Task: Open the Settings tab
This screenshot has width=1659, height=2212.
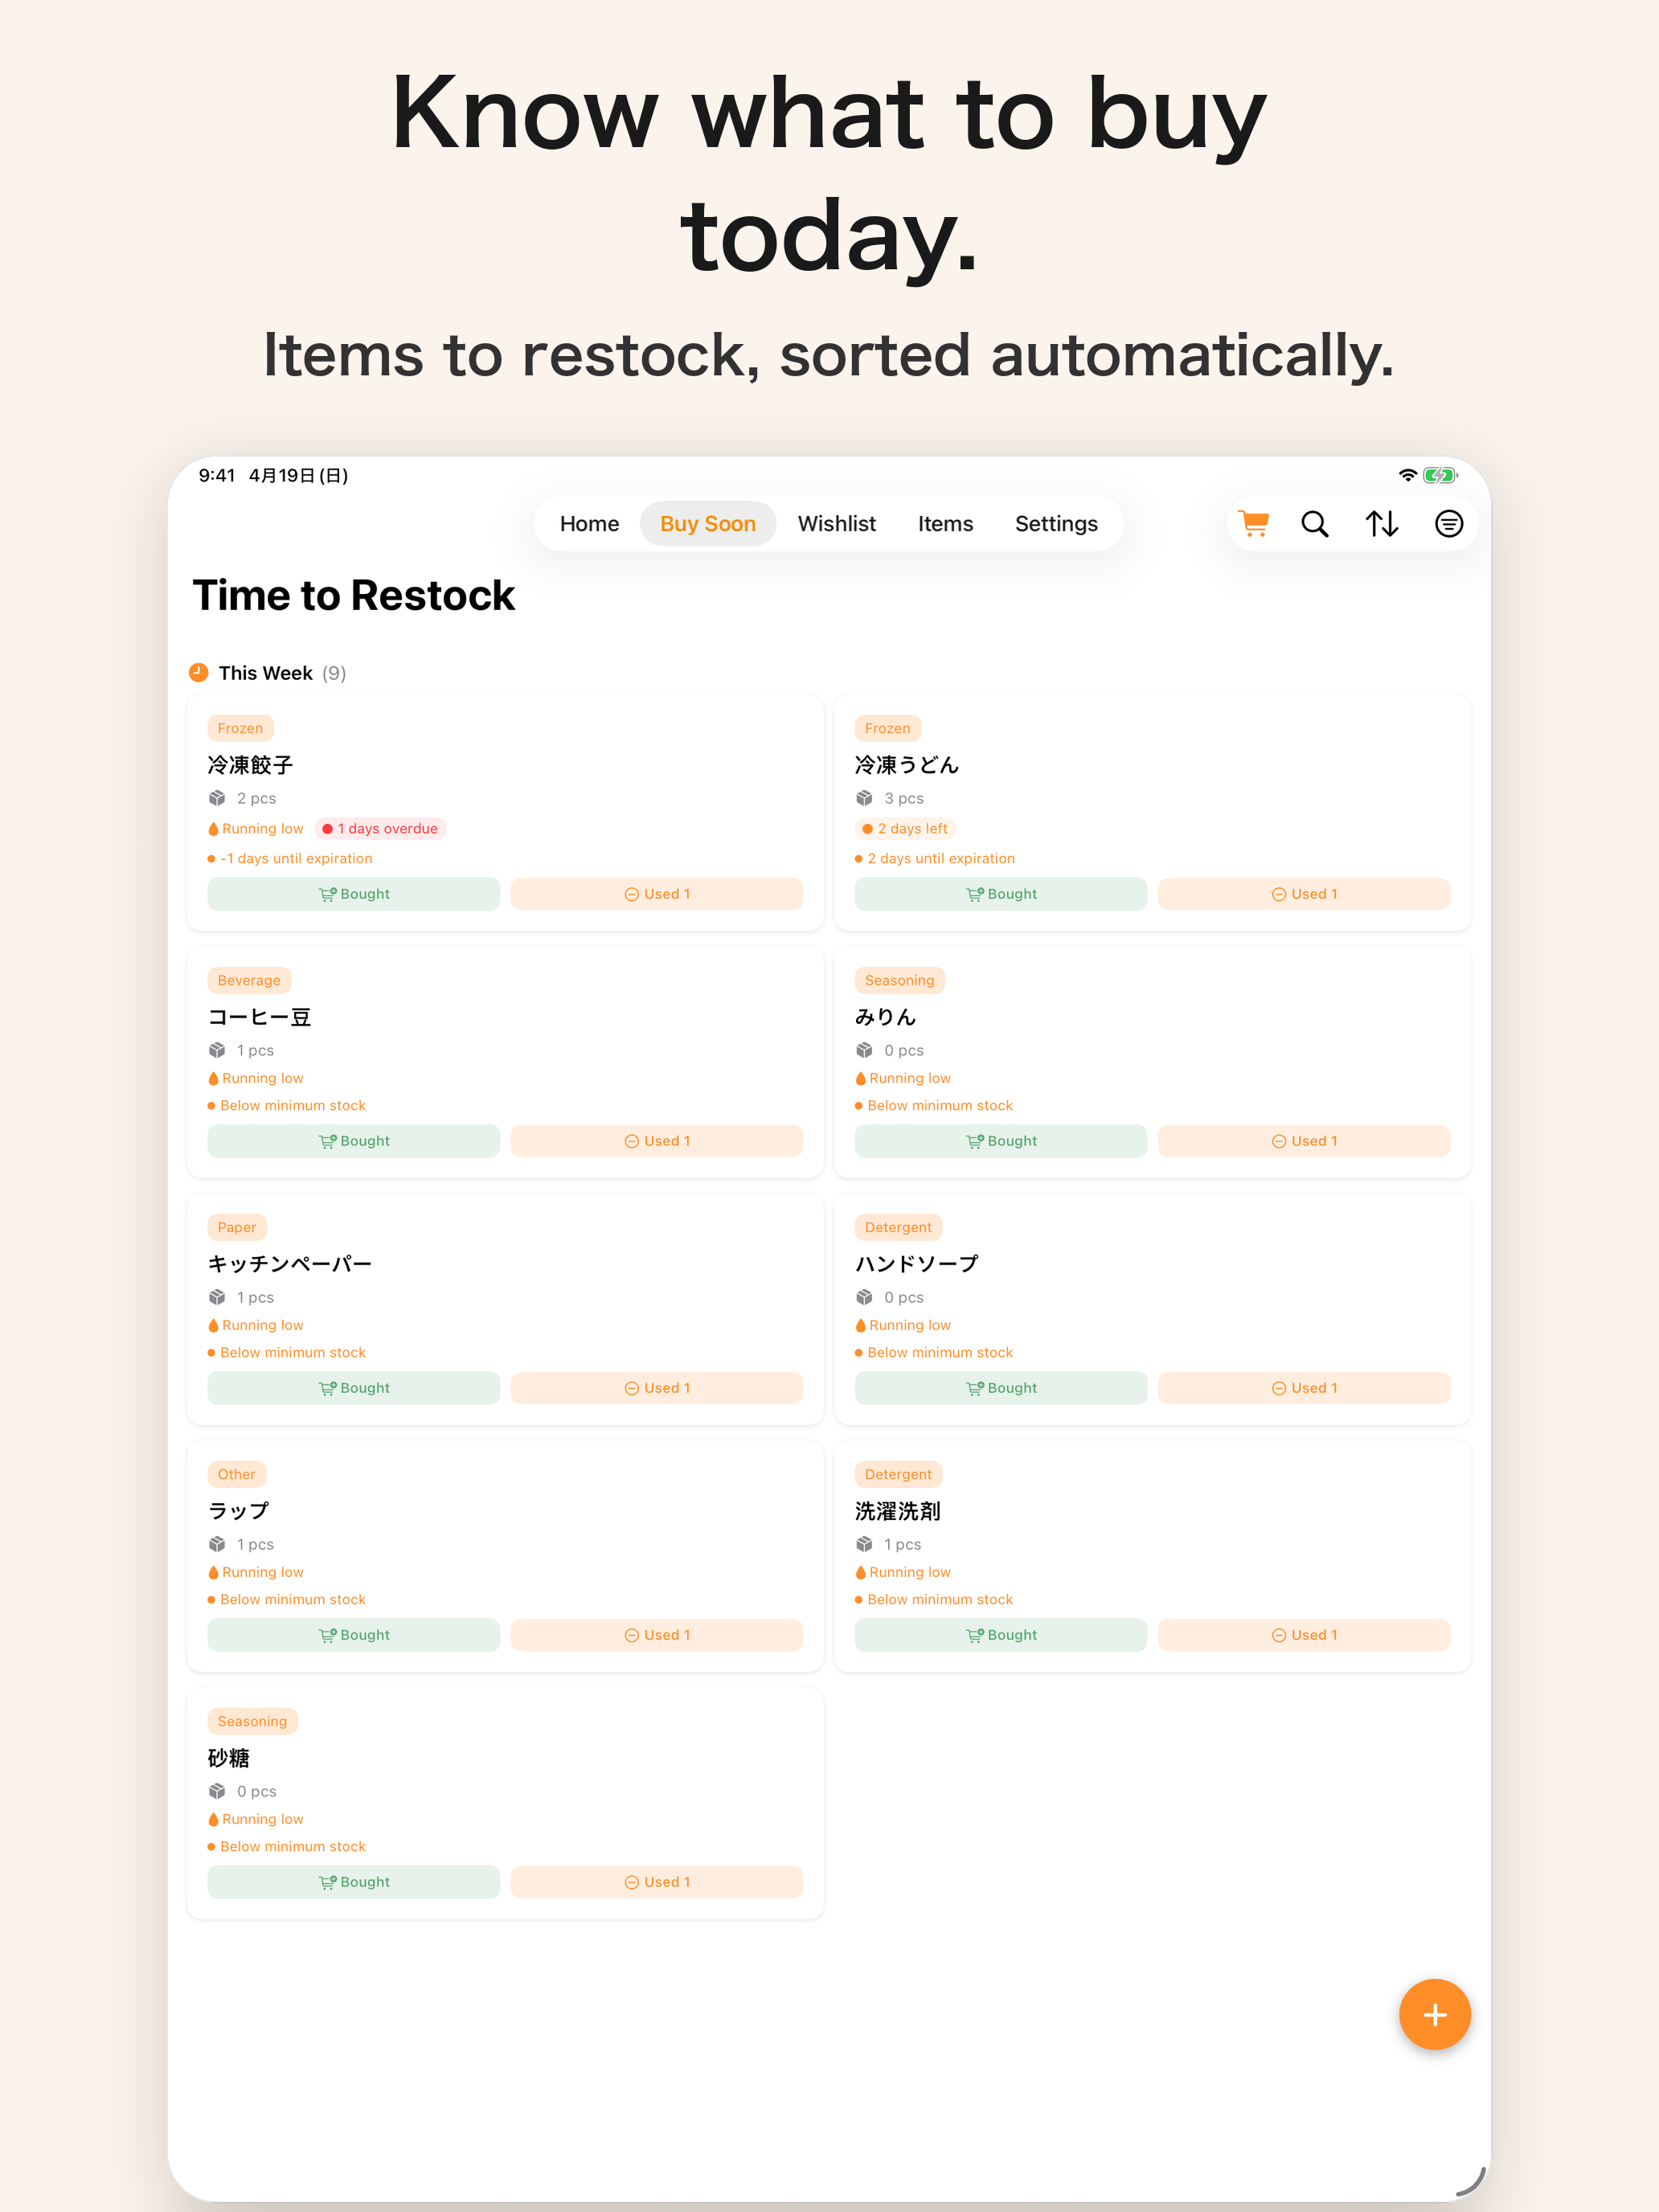Action: (1056, 524)
